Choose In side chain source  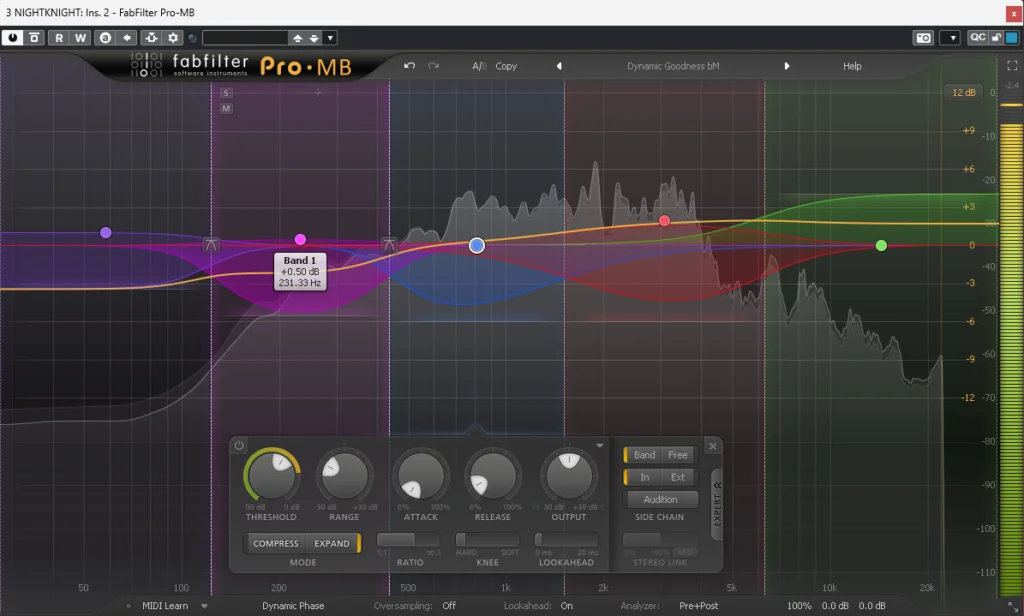point(645,478)
